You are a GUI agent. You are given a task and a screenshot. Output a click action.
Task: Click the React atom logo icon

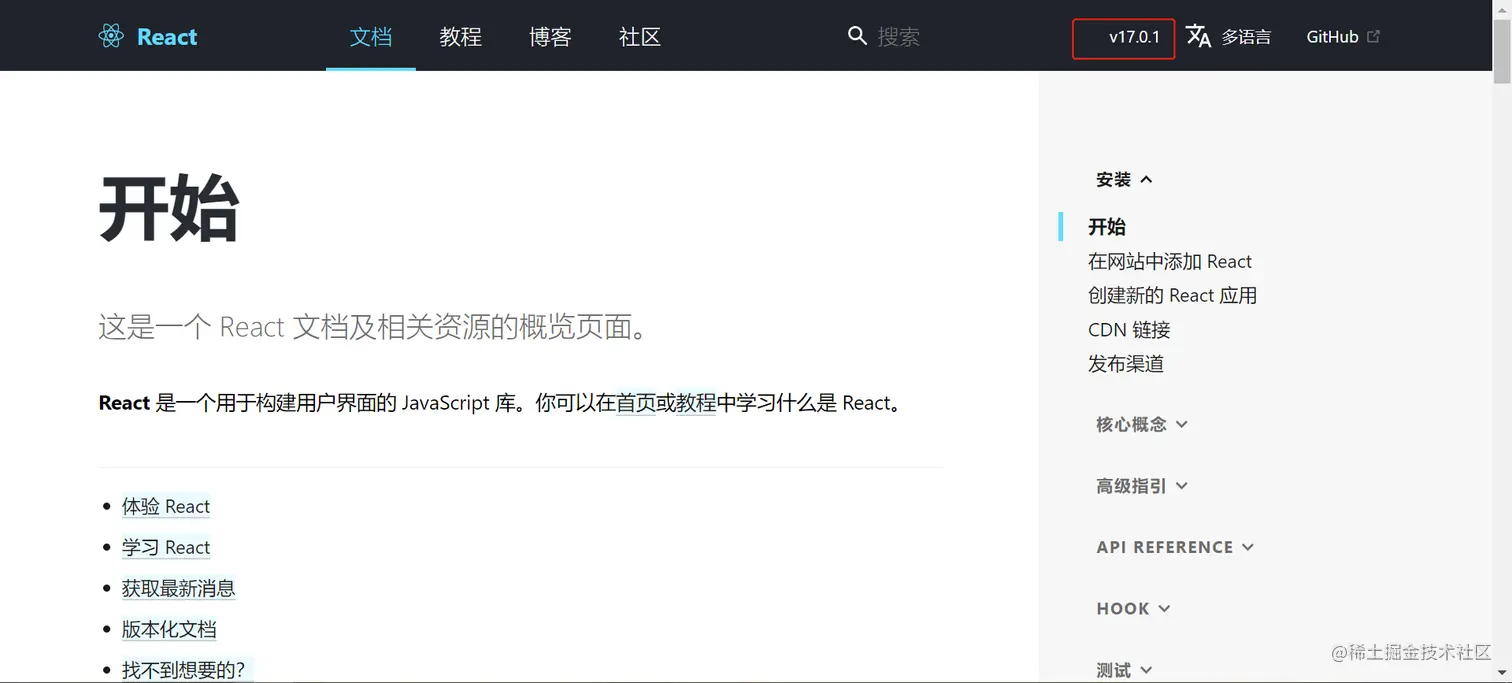[111, 37]
